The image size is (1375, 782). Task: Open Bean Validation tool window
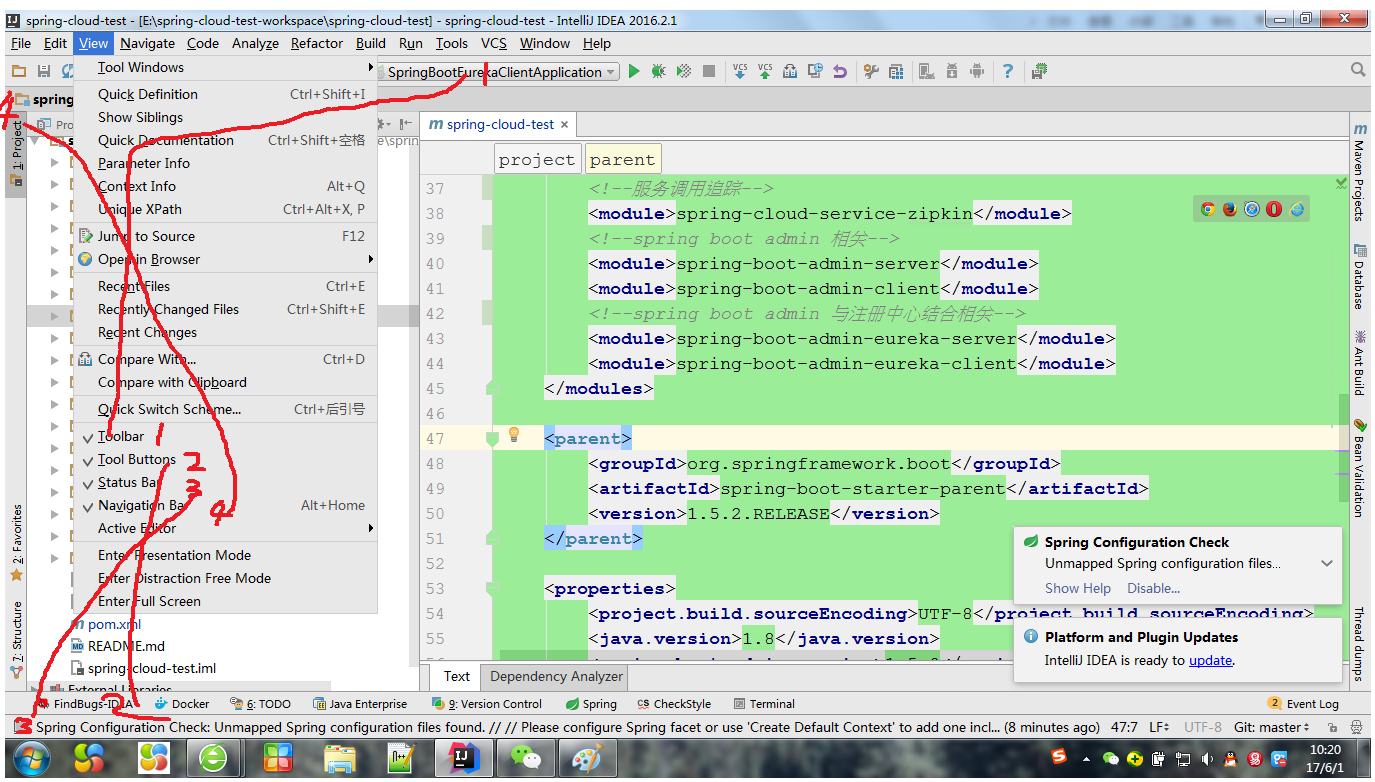pyautogui.click(x=1360, y=467)
